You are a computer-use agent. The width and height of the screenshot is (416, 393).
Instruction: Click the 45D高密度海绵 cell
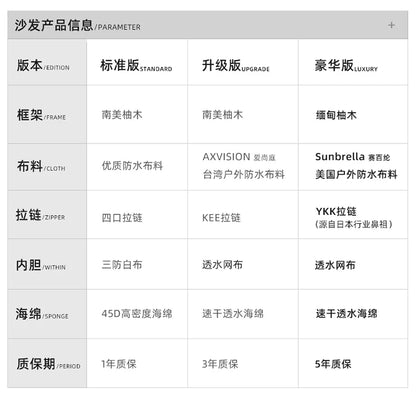pos(137,314)
